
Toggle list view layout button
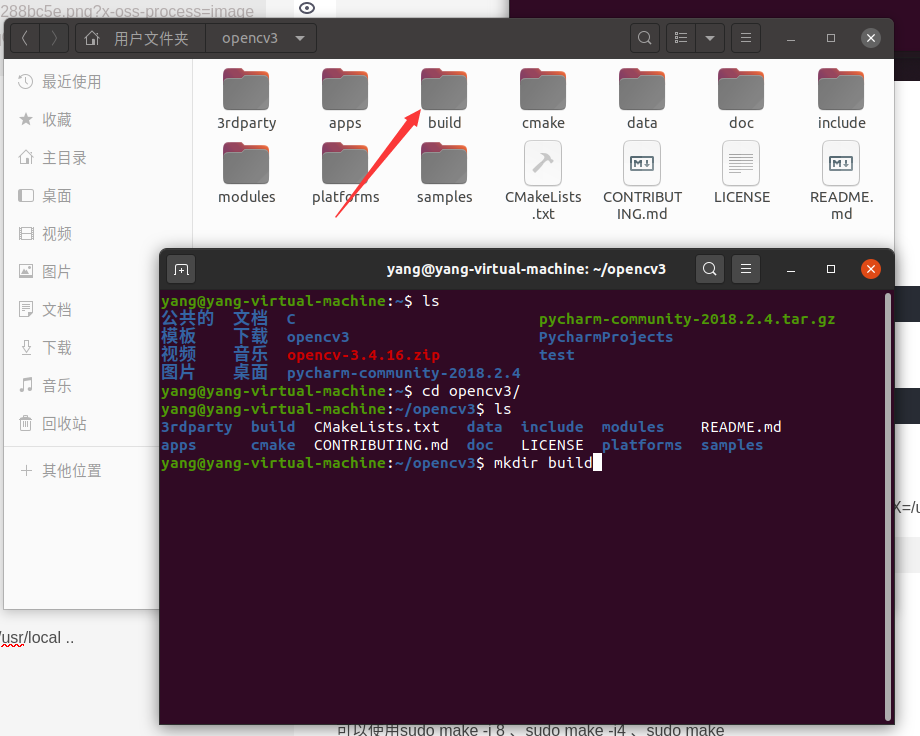coord(679,37)
